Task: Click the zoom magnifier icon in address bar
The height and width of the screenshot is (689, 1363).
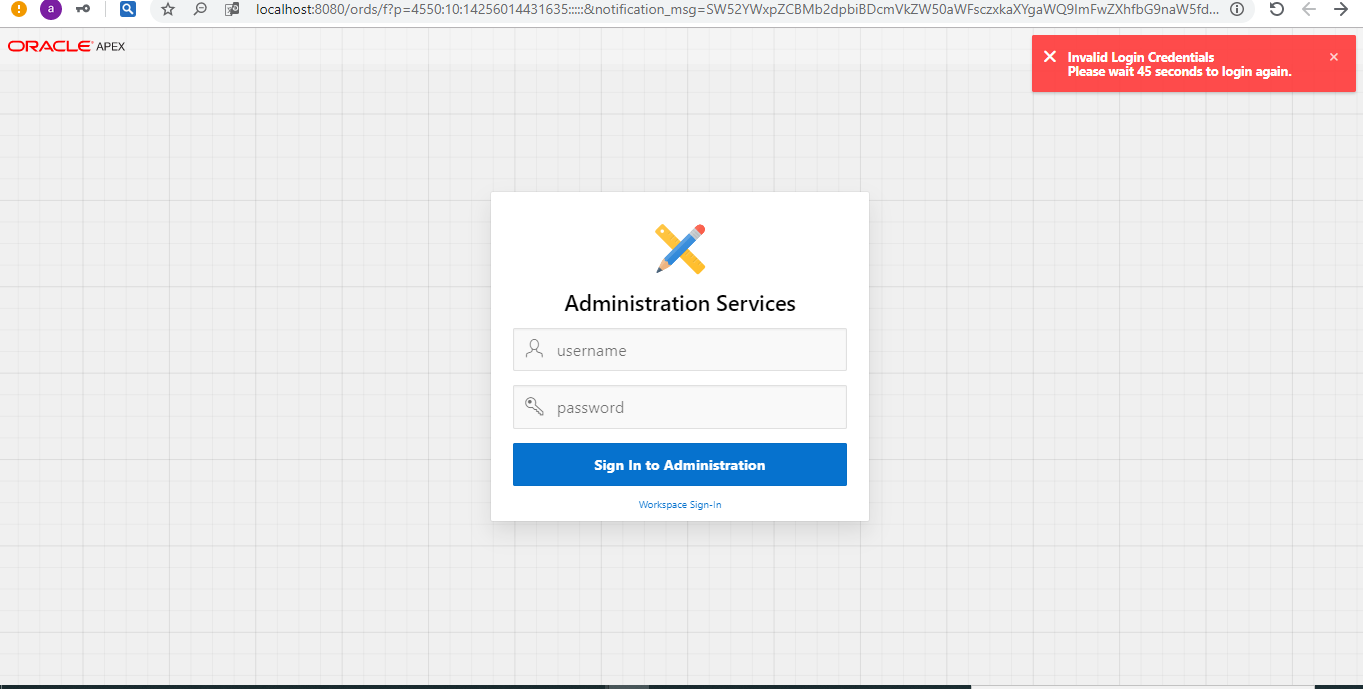Action: 200,9
